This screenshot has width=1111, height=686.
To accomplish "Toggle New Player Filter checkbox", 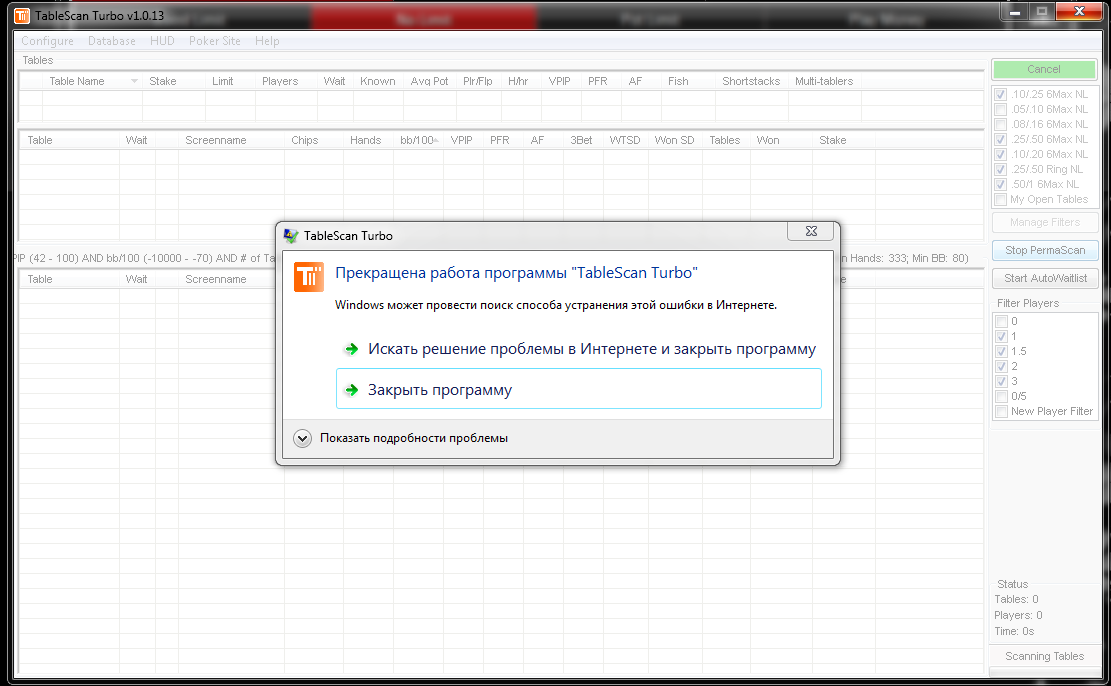I will [x=1001, y=411].
